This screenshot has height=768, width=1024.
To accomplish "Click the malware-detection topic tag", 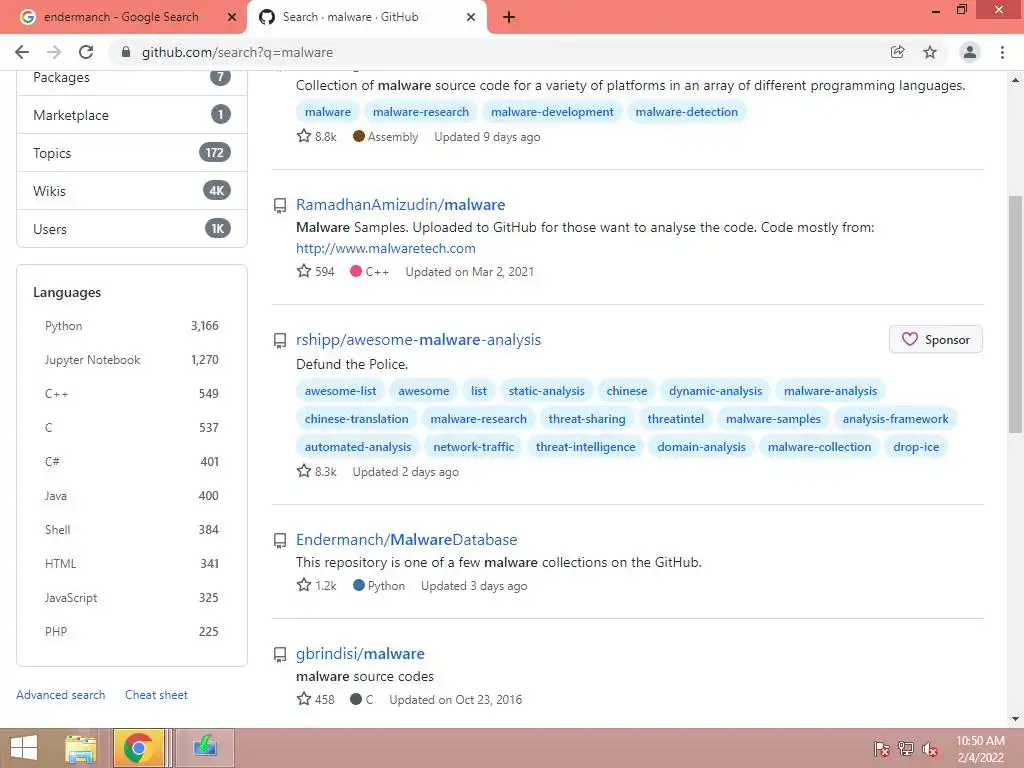I will point(686,112).
